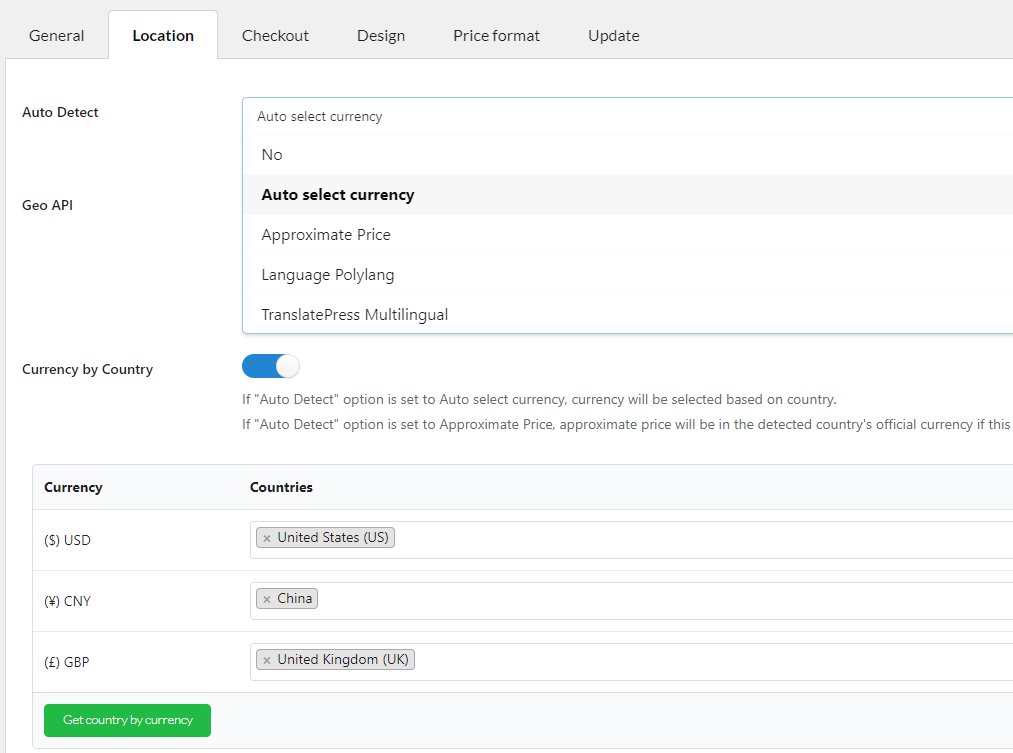
Task: Remove China tag from CNY row
Action: tap(267, 599)
